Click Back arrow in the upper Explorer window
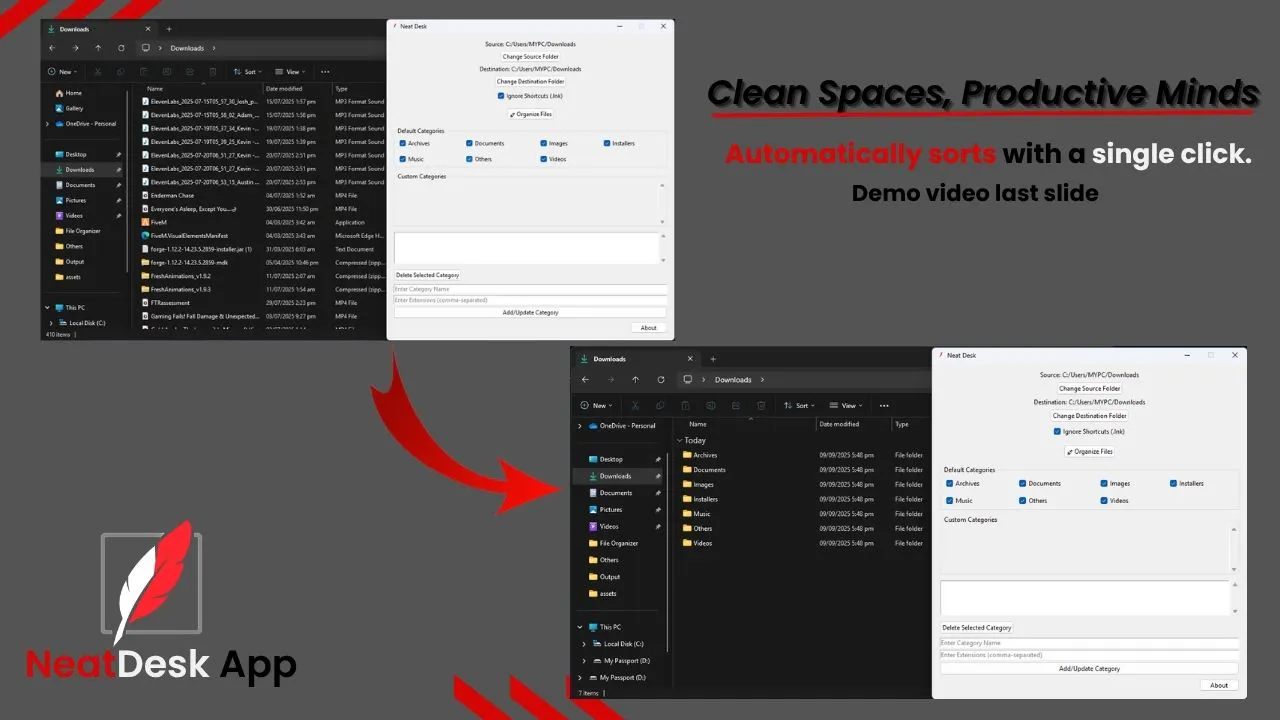Screen dimensions: 1280x720 pos(52,48)
